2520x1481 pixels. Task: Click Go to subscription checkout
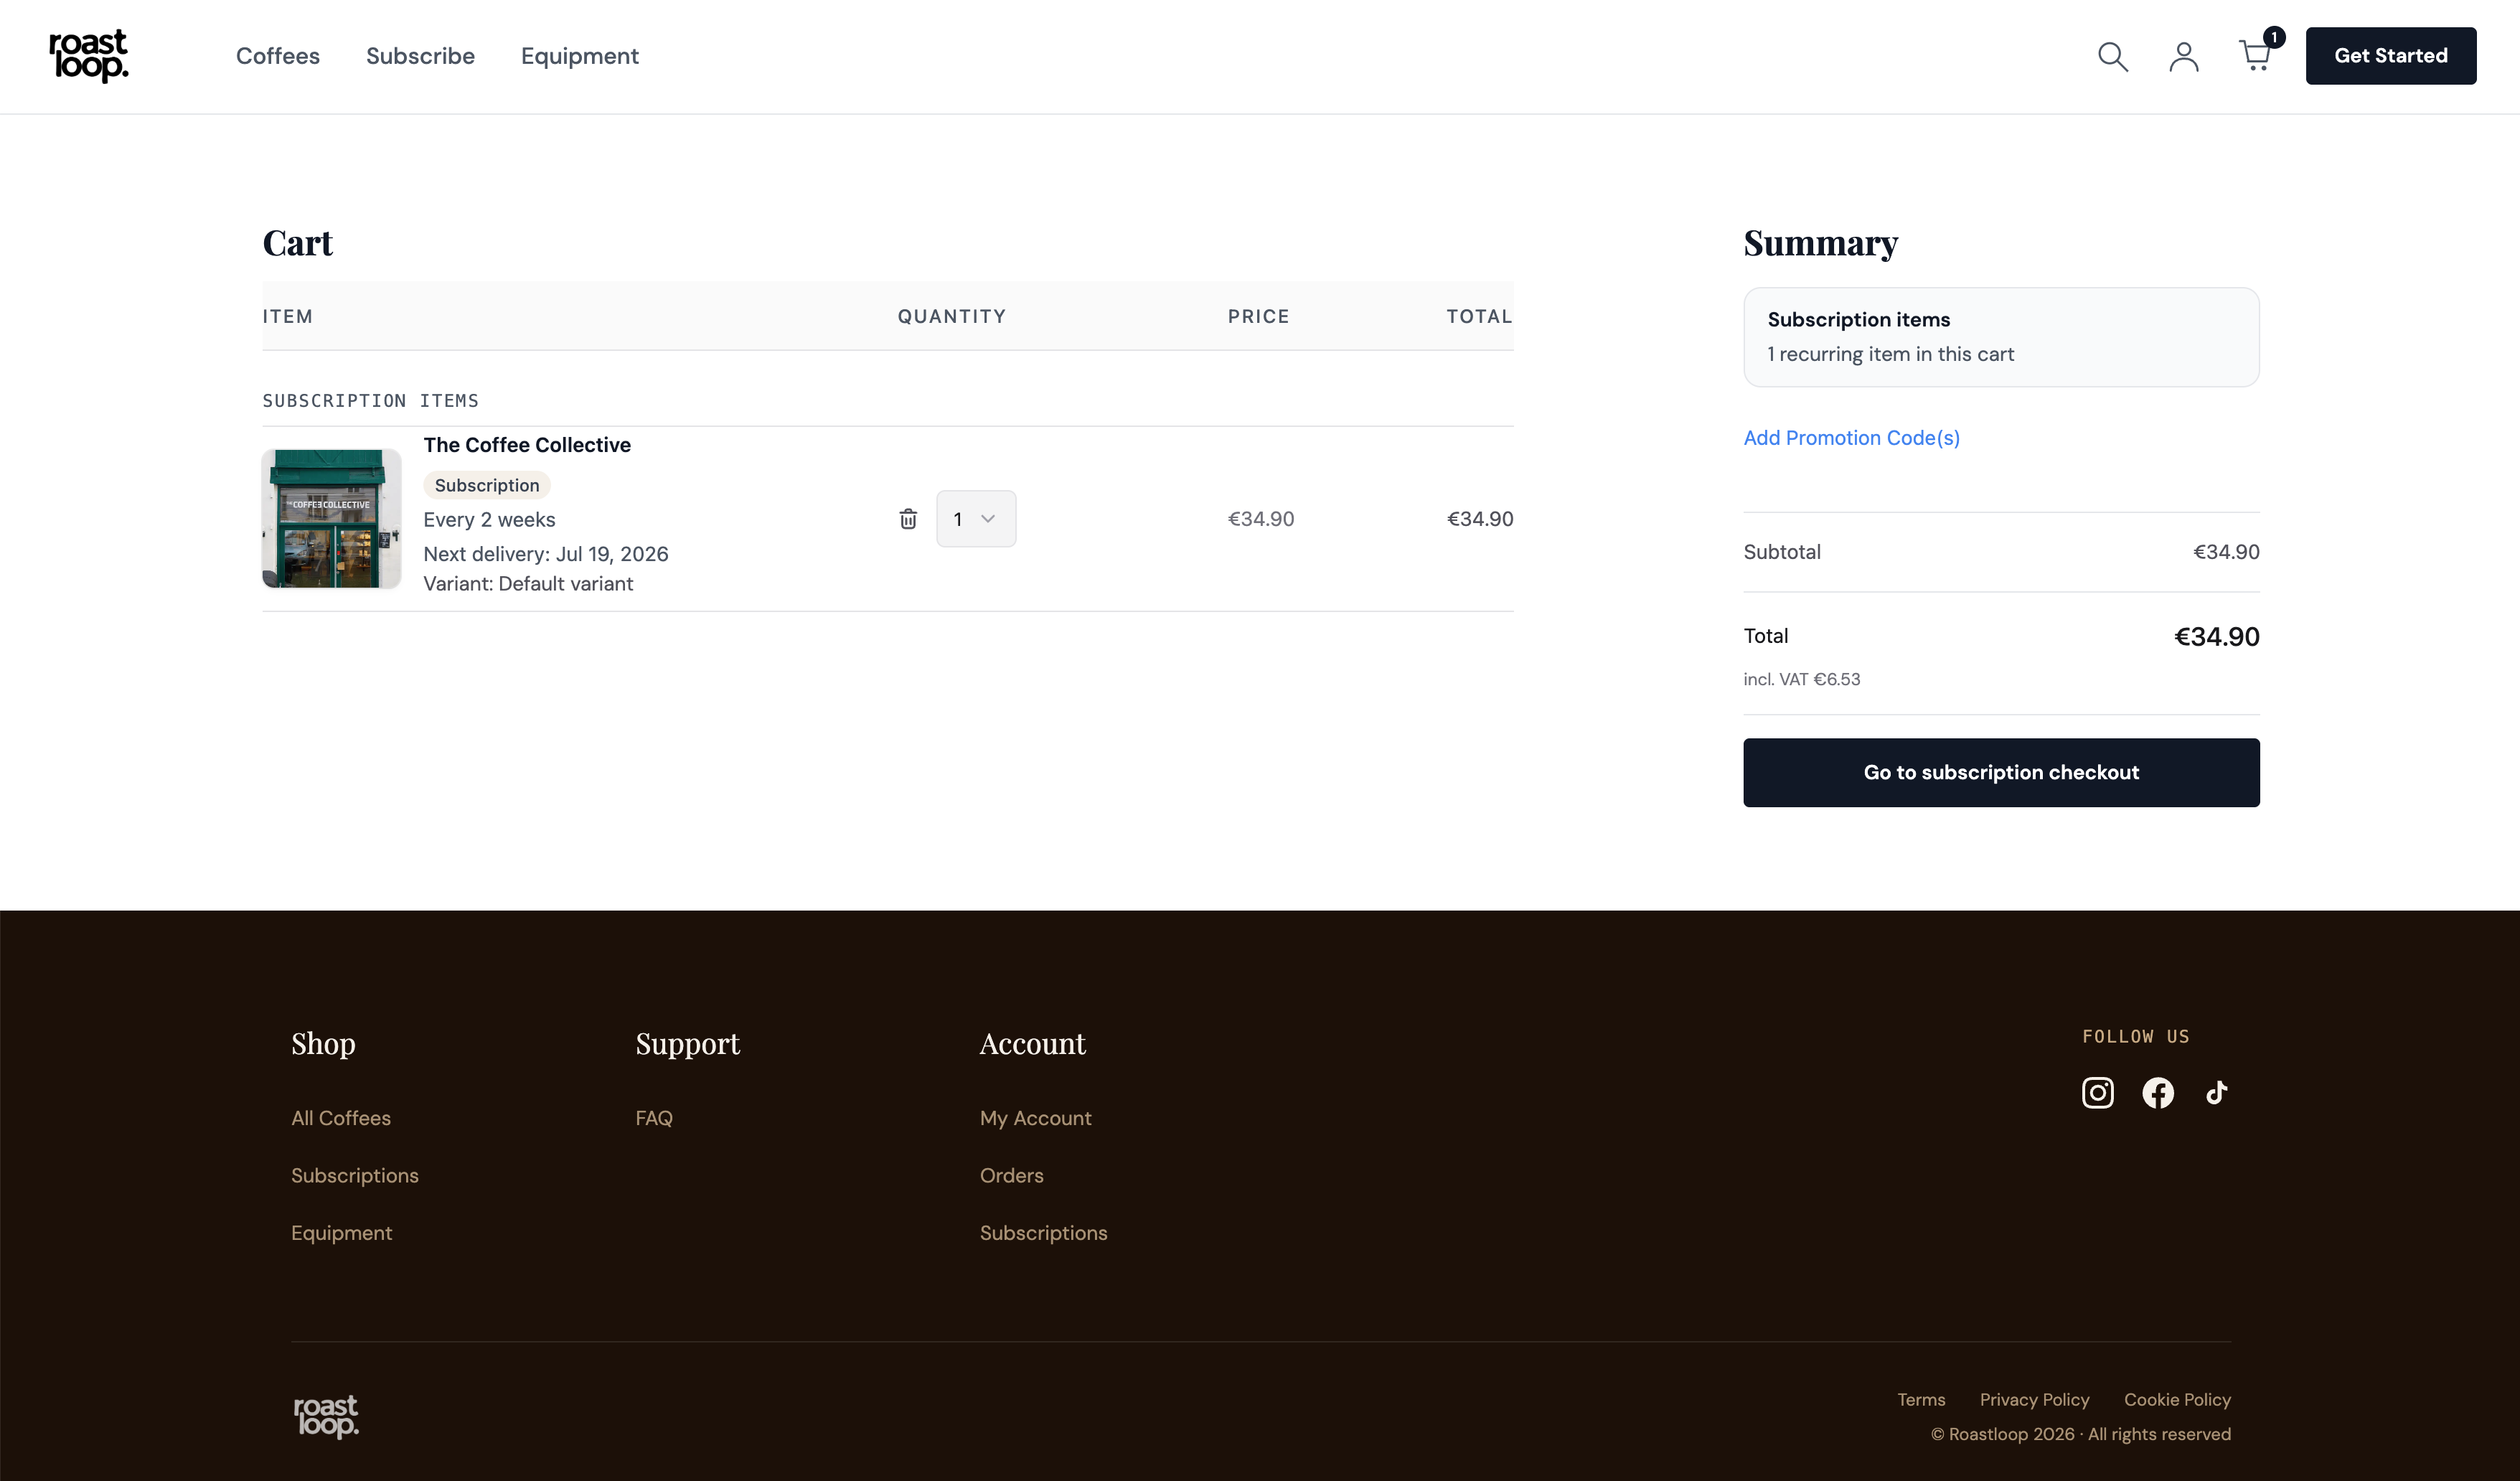[x=2001, y=773]
